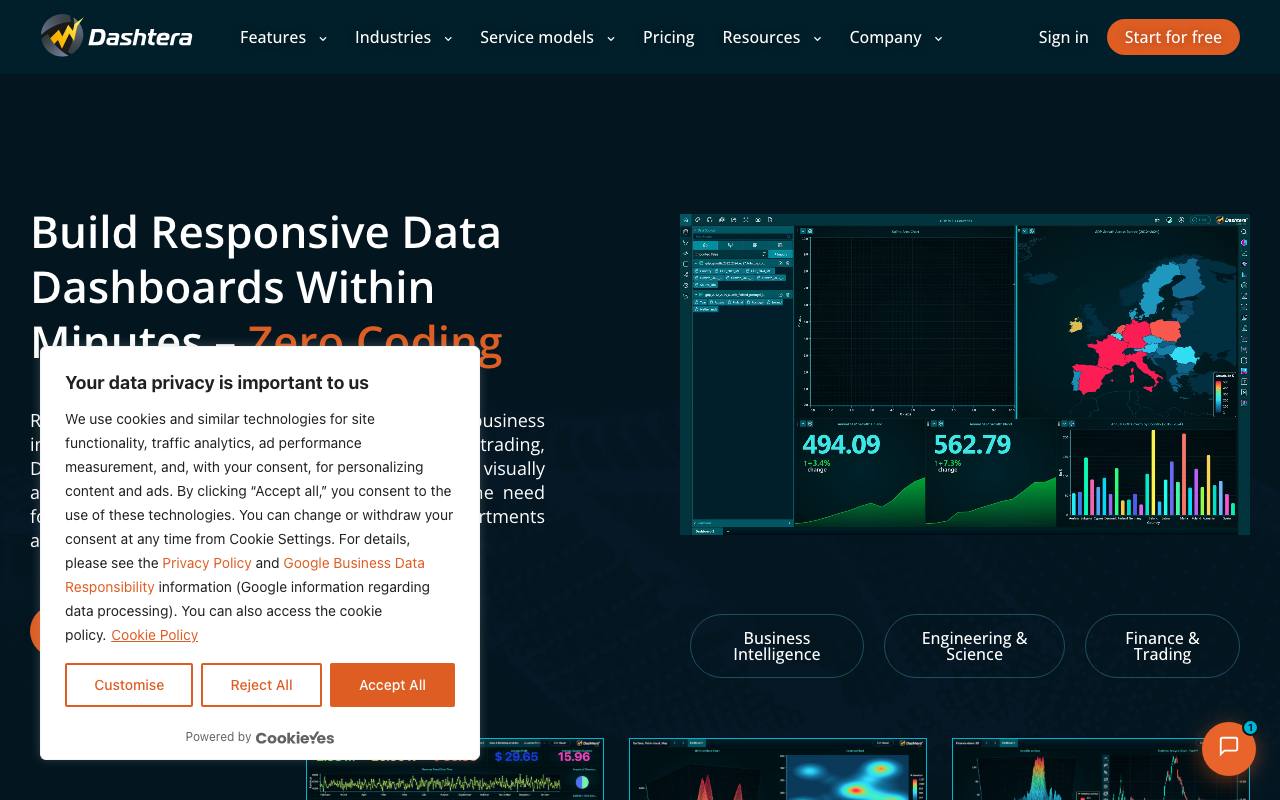Open the Service models menu item
This screenshot has height=800, width=1280.
coord(537,37)
